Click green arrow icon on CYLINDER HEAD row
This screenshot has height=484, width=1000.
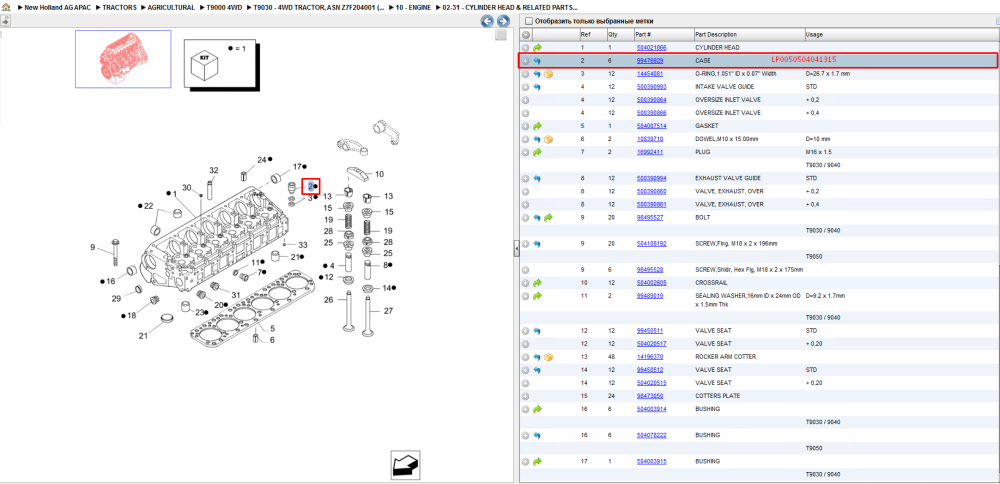tap(537, 48)
